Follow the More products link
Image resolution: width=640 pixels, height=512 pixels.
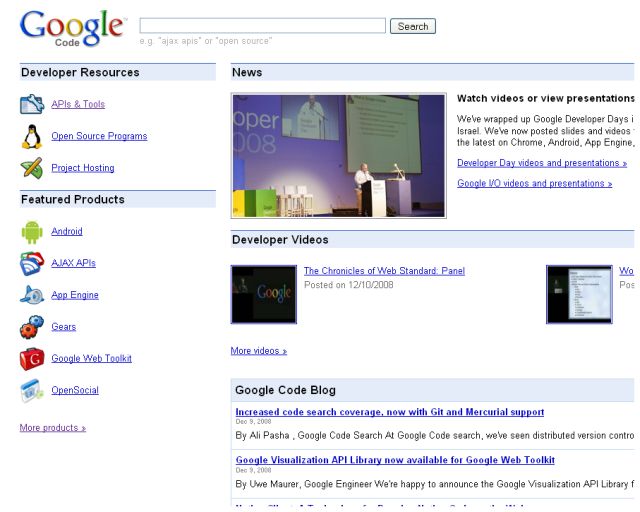point(53,427)
